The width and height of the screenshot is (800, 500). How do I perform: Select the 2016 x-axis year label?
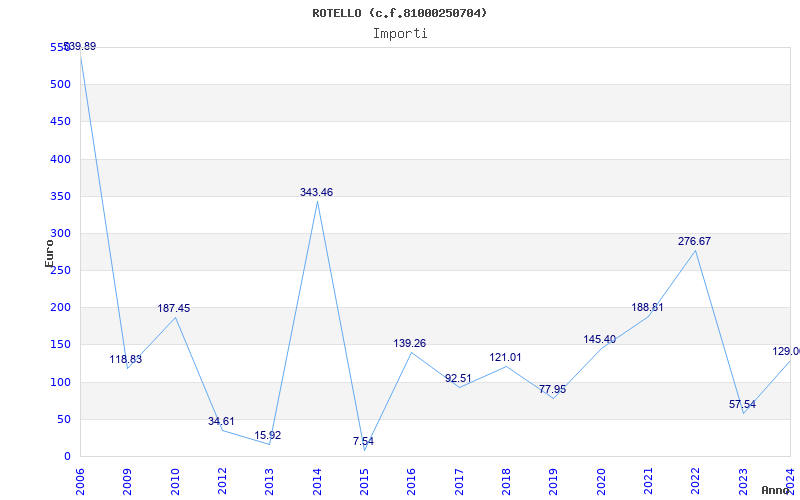[412, 482]
